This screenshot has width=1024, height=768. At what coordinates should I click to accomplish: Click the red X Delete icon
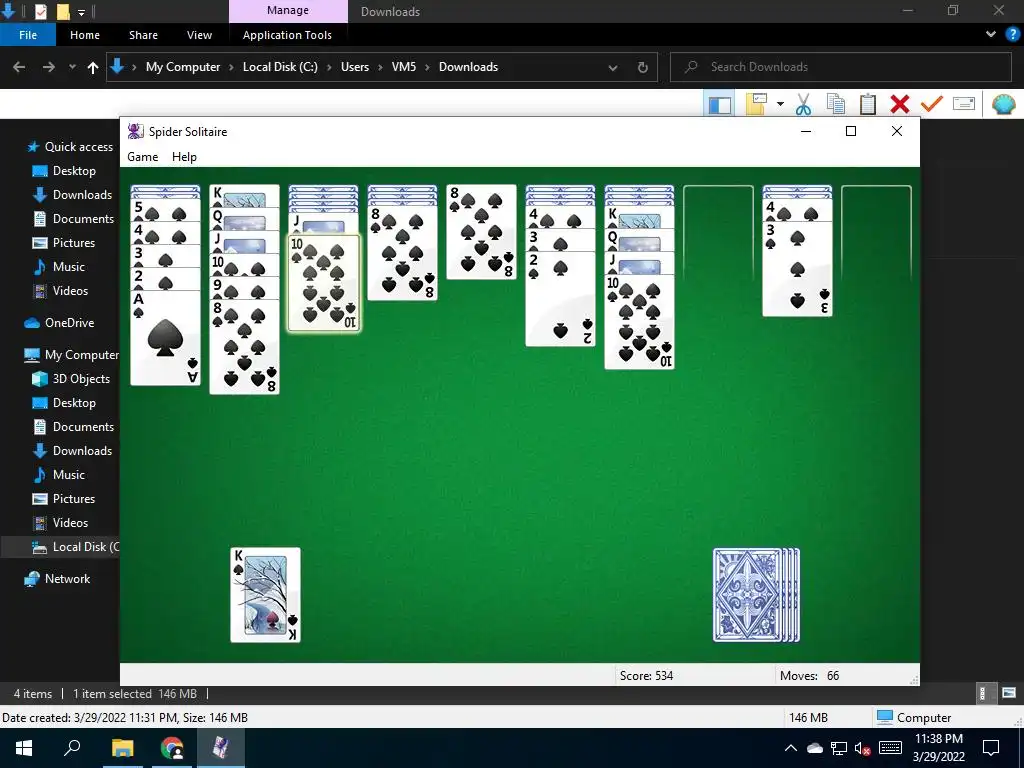(899, 104)
